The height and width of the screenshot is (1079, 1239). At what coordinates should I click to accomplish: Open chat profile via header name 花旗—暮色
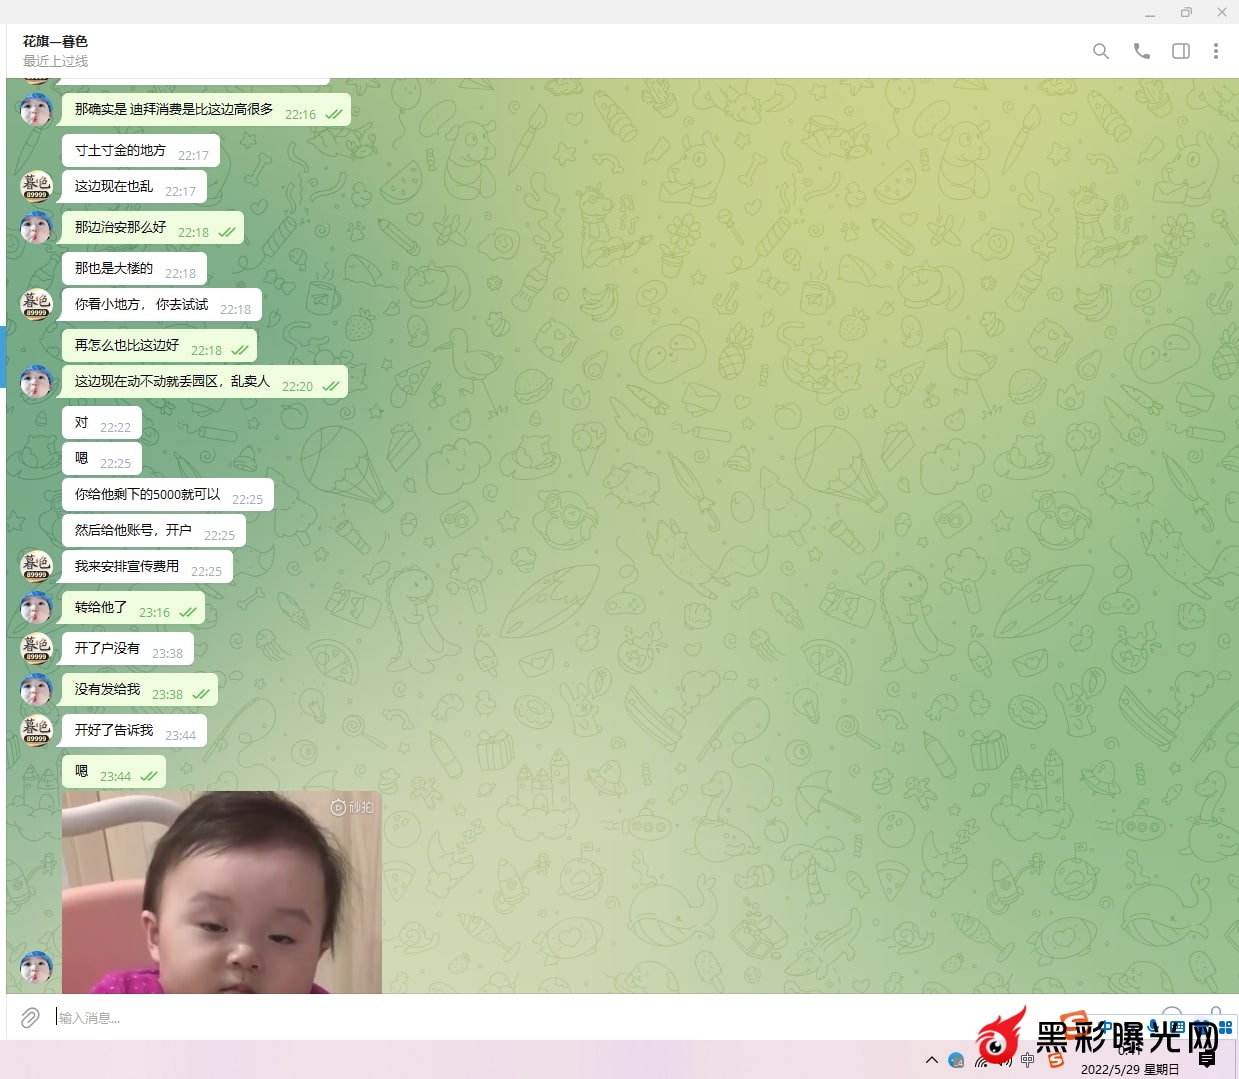click(56, 42)
